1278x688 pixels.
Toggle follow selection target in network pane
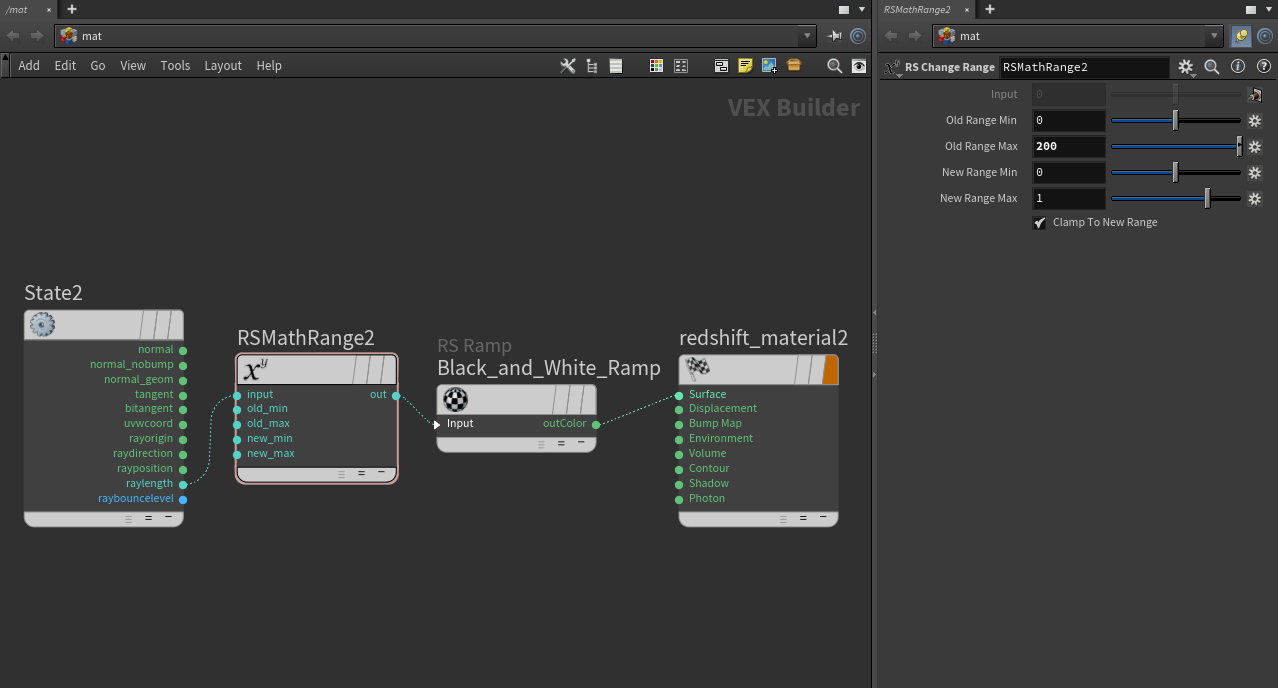click(x=858, y=36)
